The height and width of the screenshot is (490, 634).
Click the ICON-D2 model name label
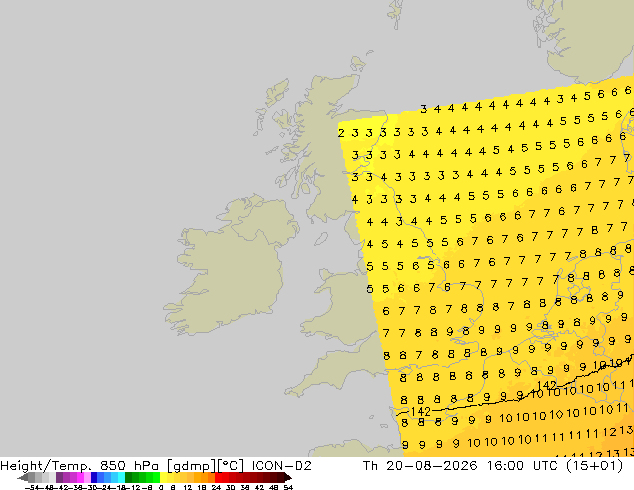click(281, 466)
